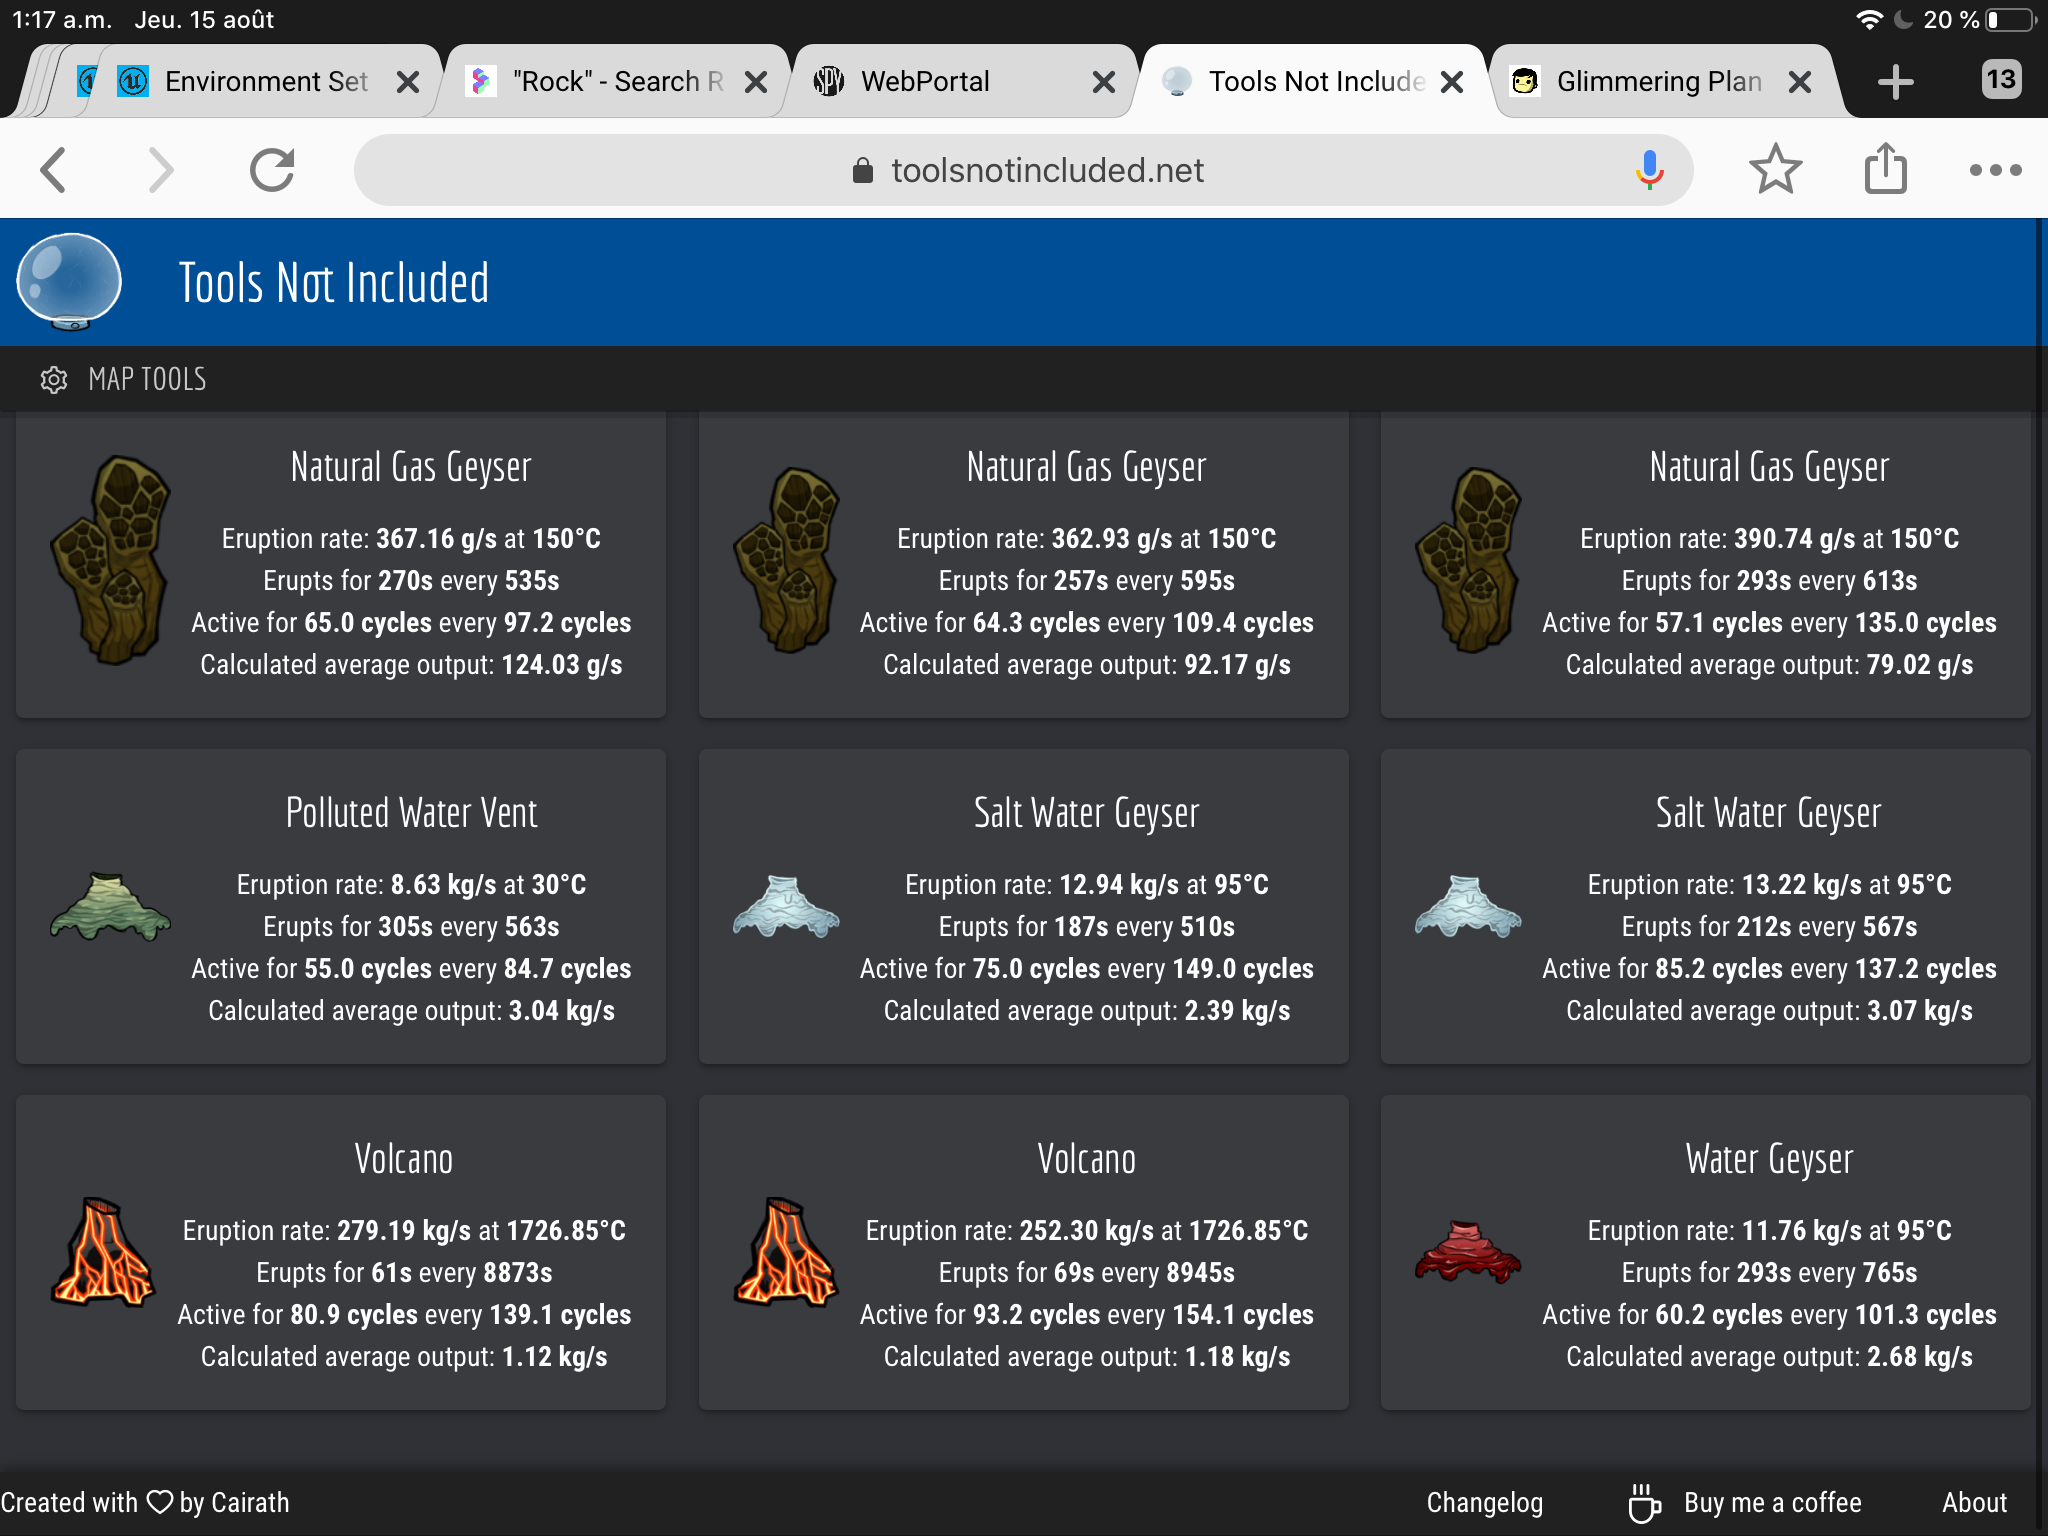
Task: Open the About link in footer
Action: 1974,1502
